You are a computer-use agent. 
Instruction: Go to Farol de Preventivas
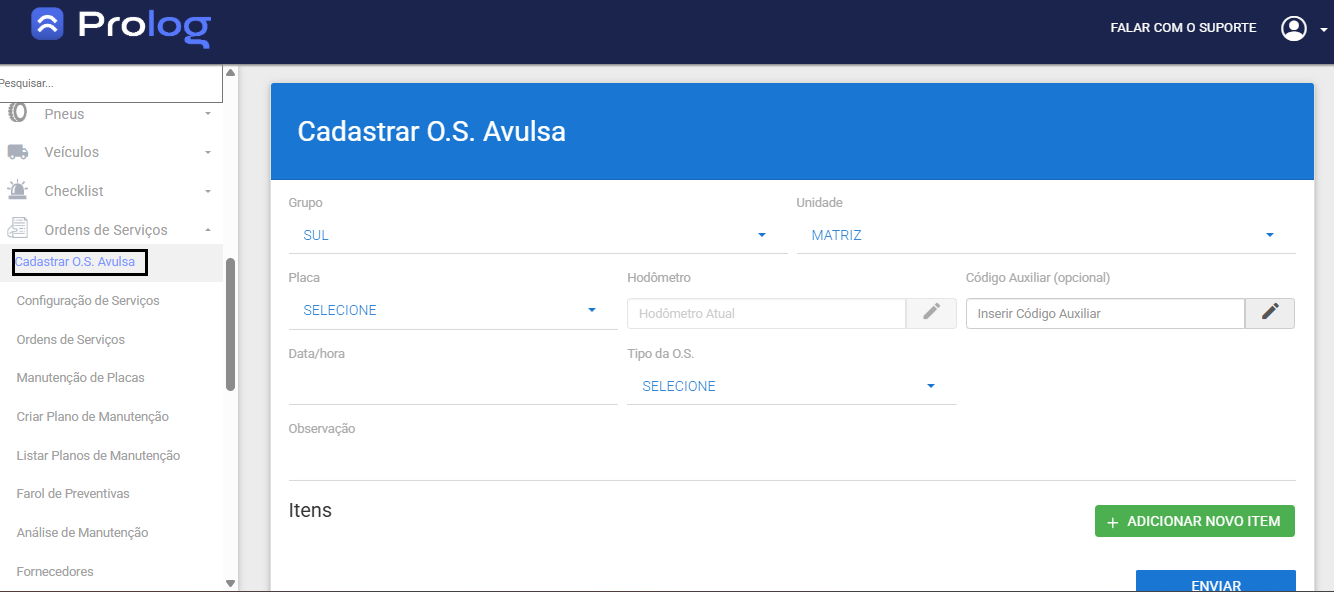point(73,493)
